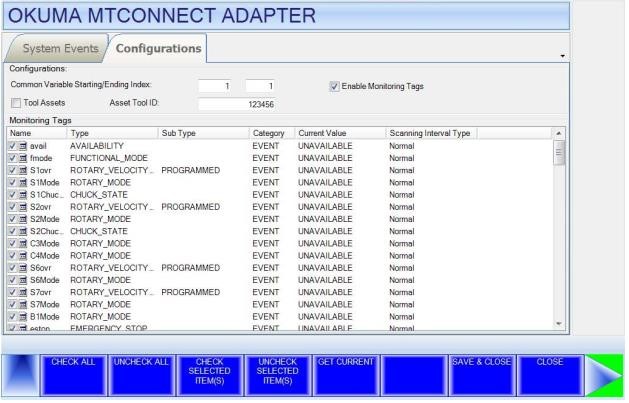Click the tag icon beside C3Mode

(x=23, y=244)
